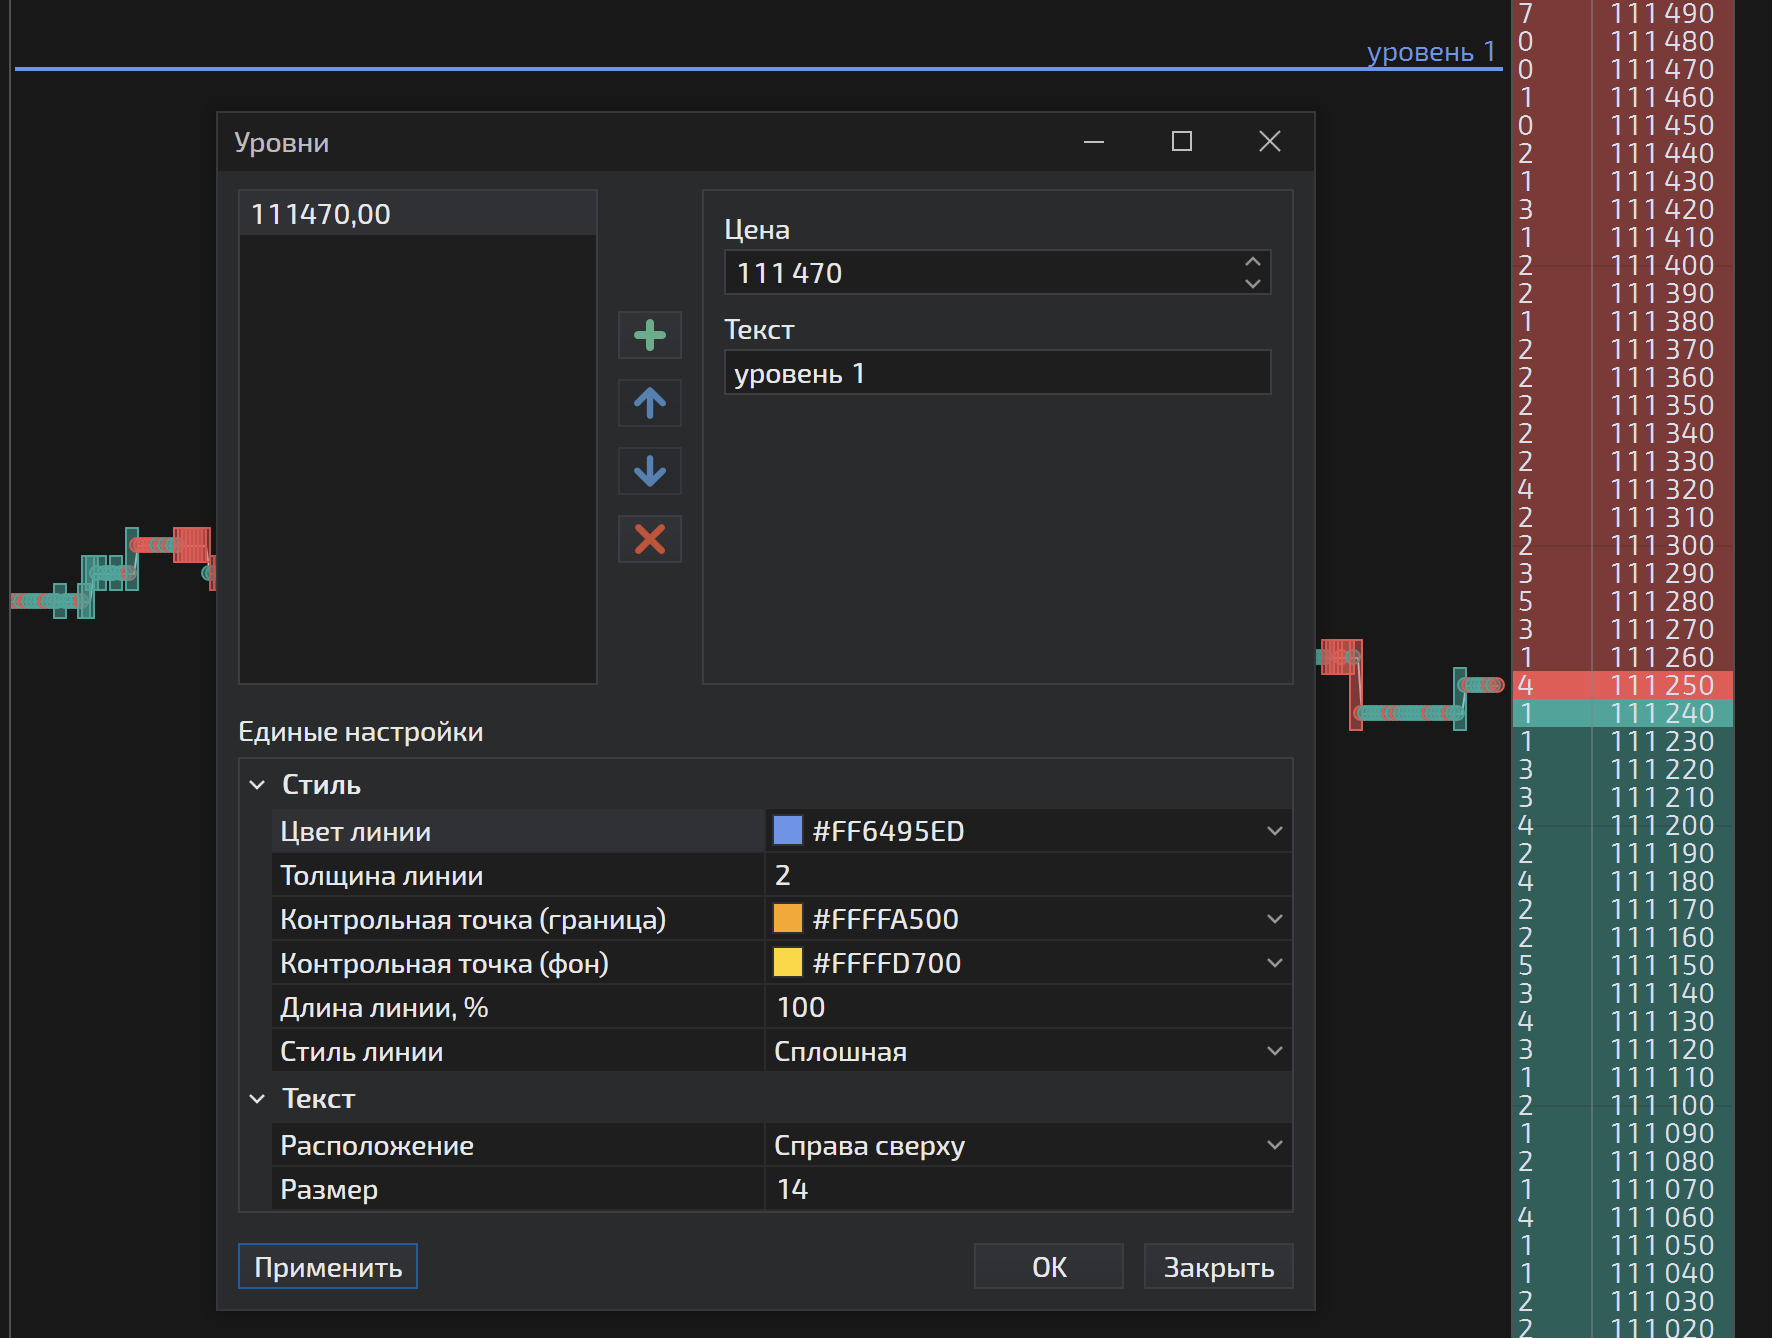Image resolution: width=1772 pixels, height=1338 pixels.
Task: Maximize the Уровни dialog window
Action: 1181,142
